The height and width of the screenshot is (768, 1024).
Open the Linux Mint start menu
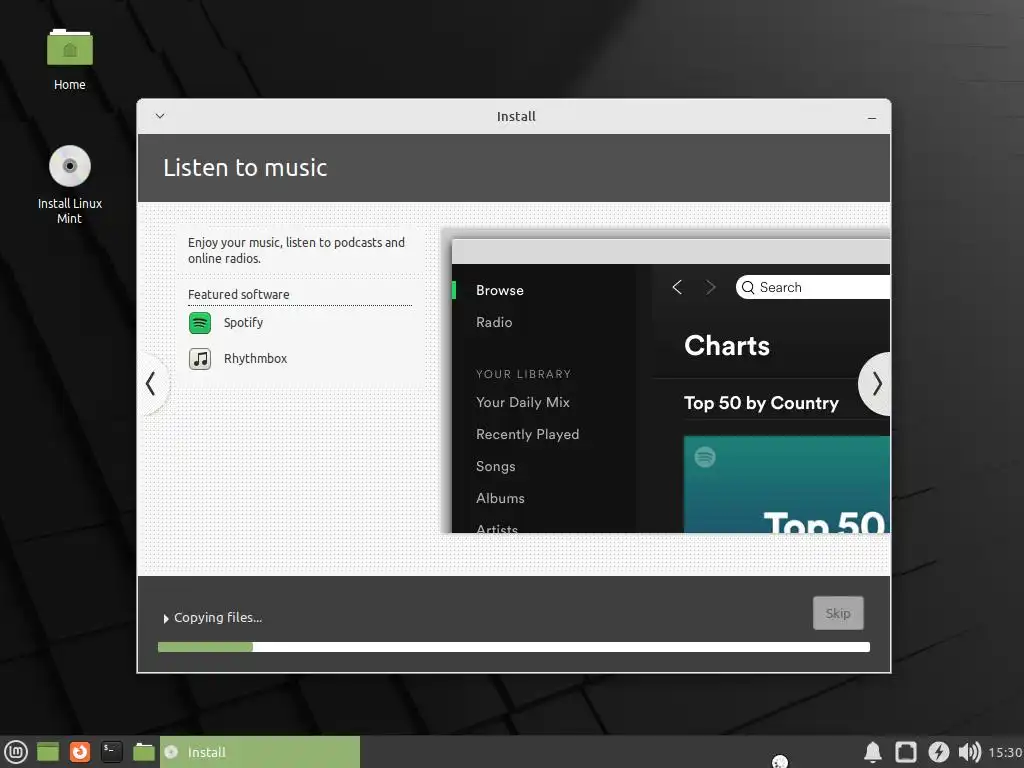pos(16,752)
